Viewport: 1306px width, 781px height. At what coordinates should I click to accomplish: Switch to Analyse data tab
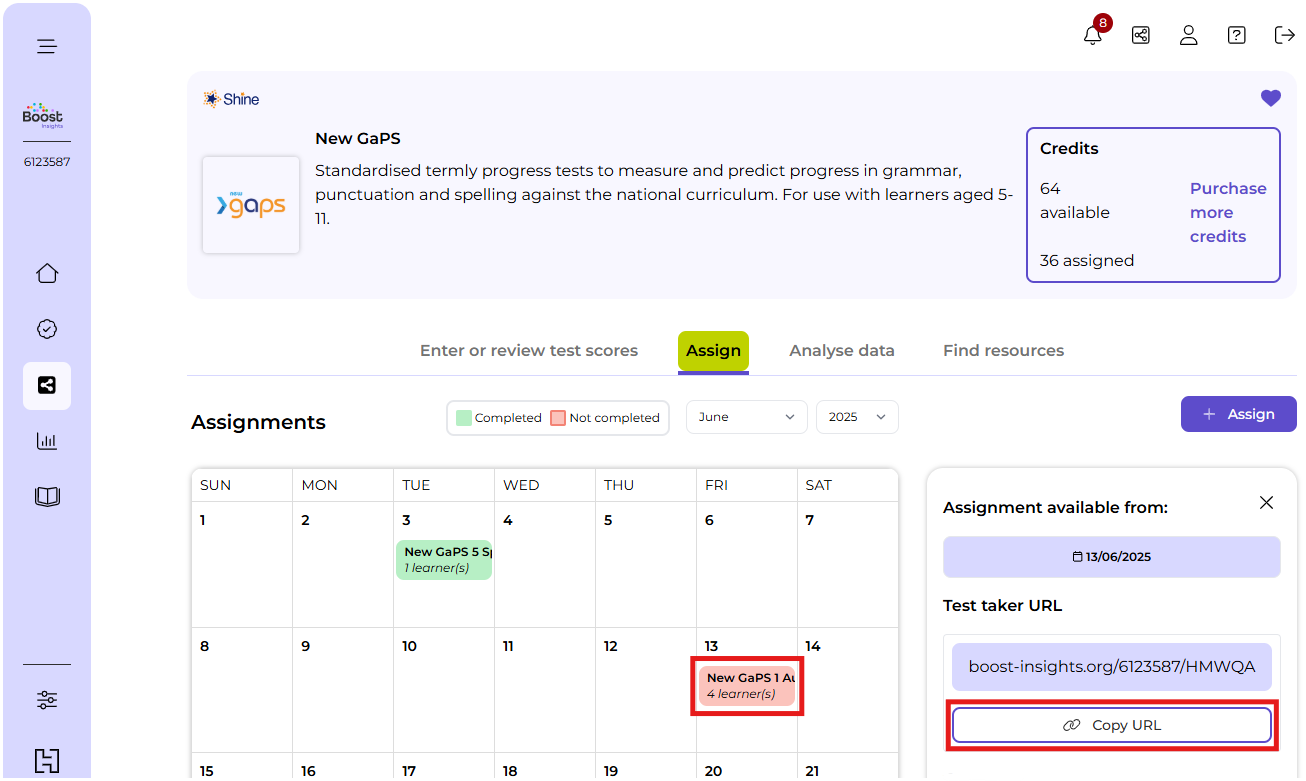point(841,351)
